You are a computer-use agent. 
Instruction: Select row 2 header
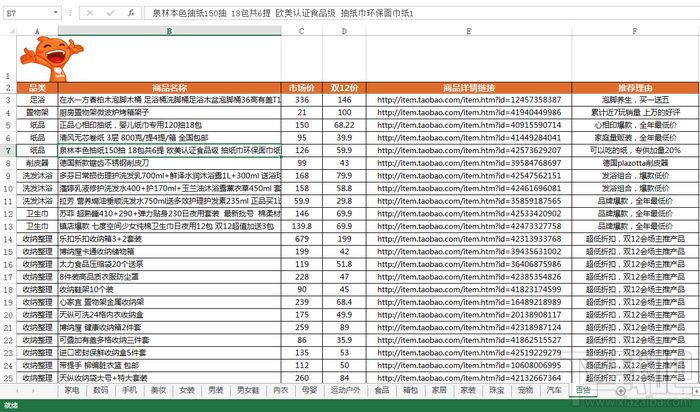pyautogui.click(x=8, y=87)
